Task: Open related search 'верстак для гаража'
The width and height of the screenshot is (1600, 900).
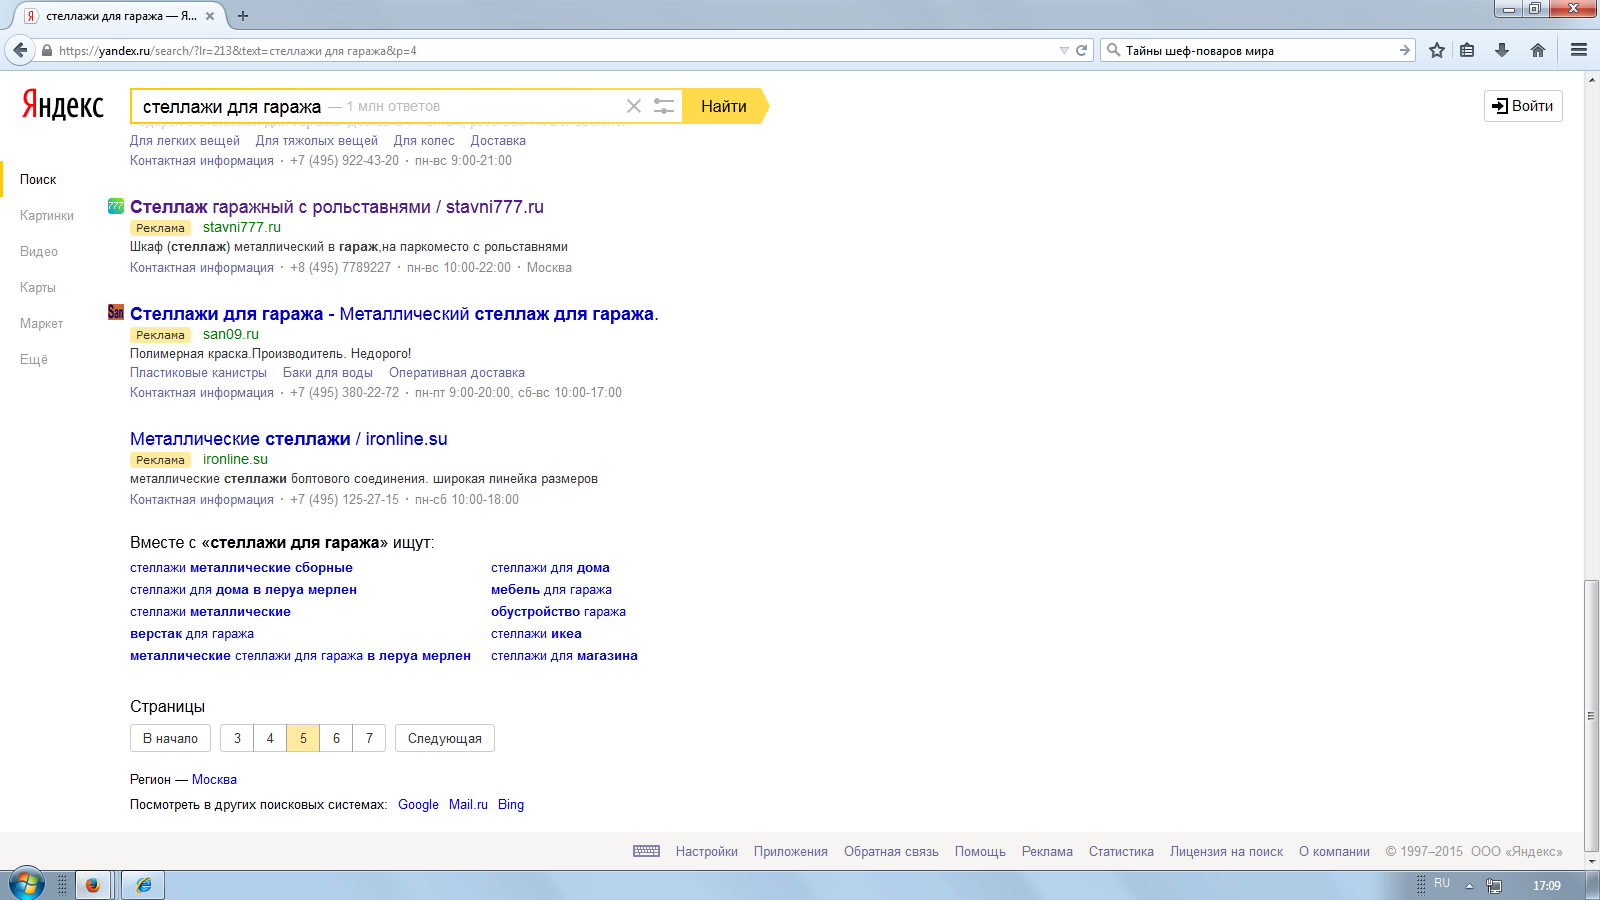Action: (x=192, y=634)
